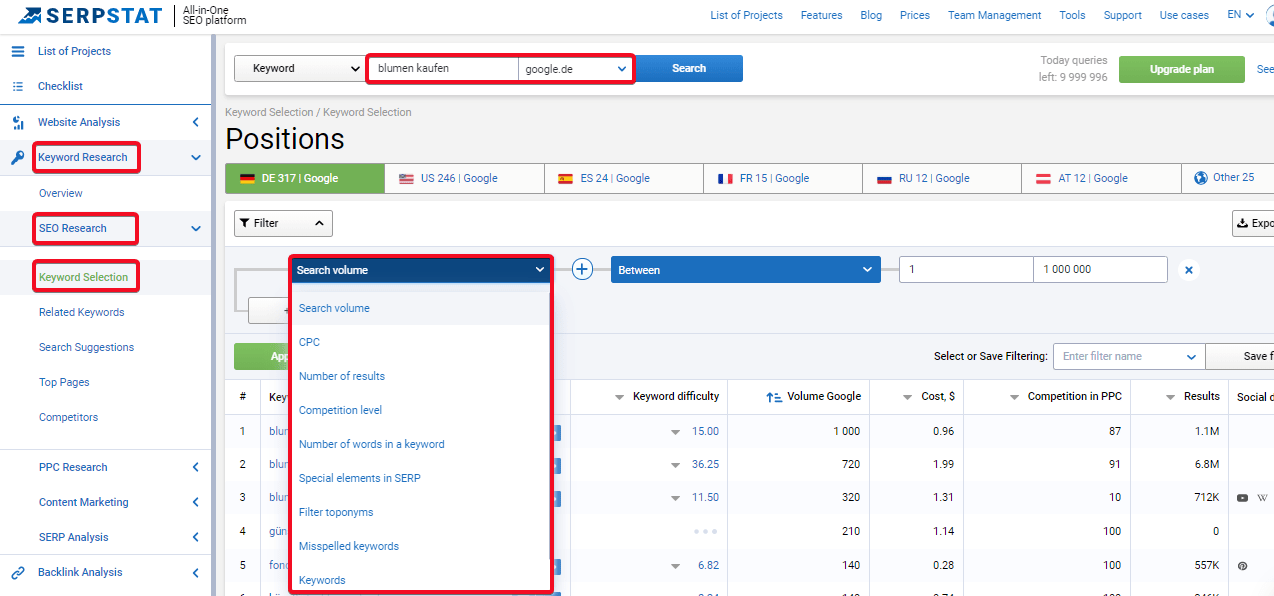Click keyword difficulty value 36.25

tap(705, 464)
